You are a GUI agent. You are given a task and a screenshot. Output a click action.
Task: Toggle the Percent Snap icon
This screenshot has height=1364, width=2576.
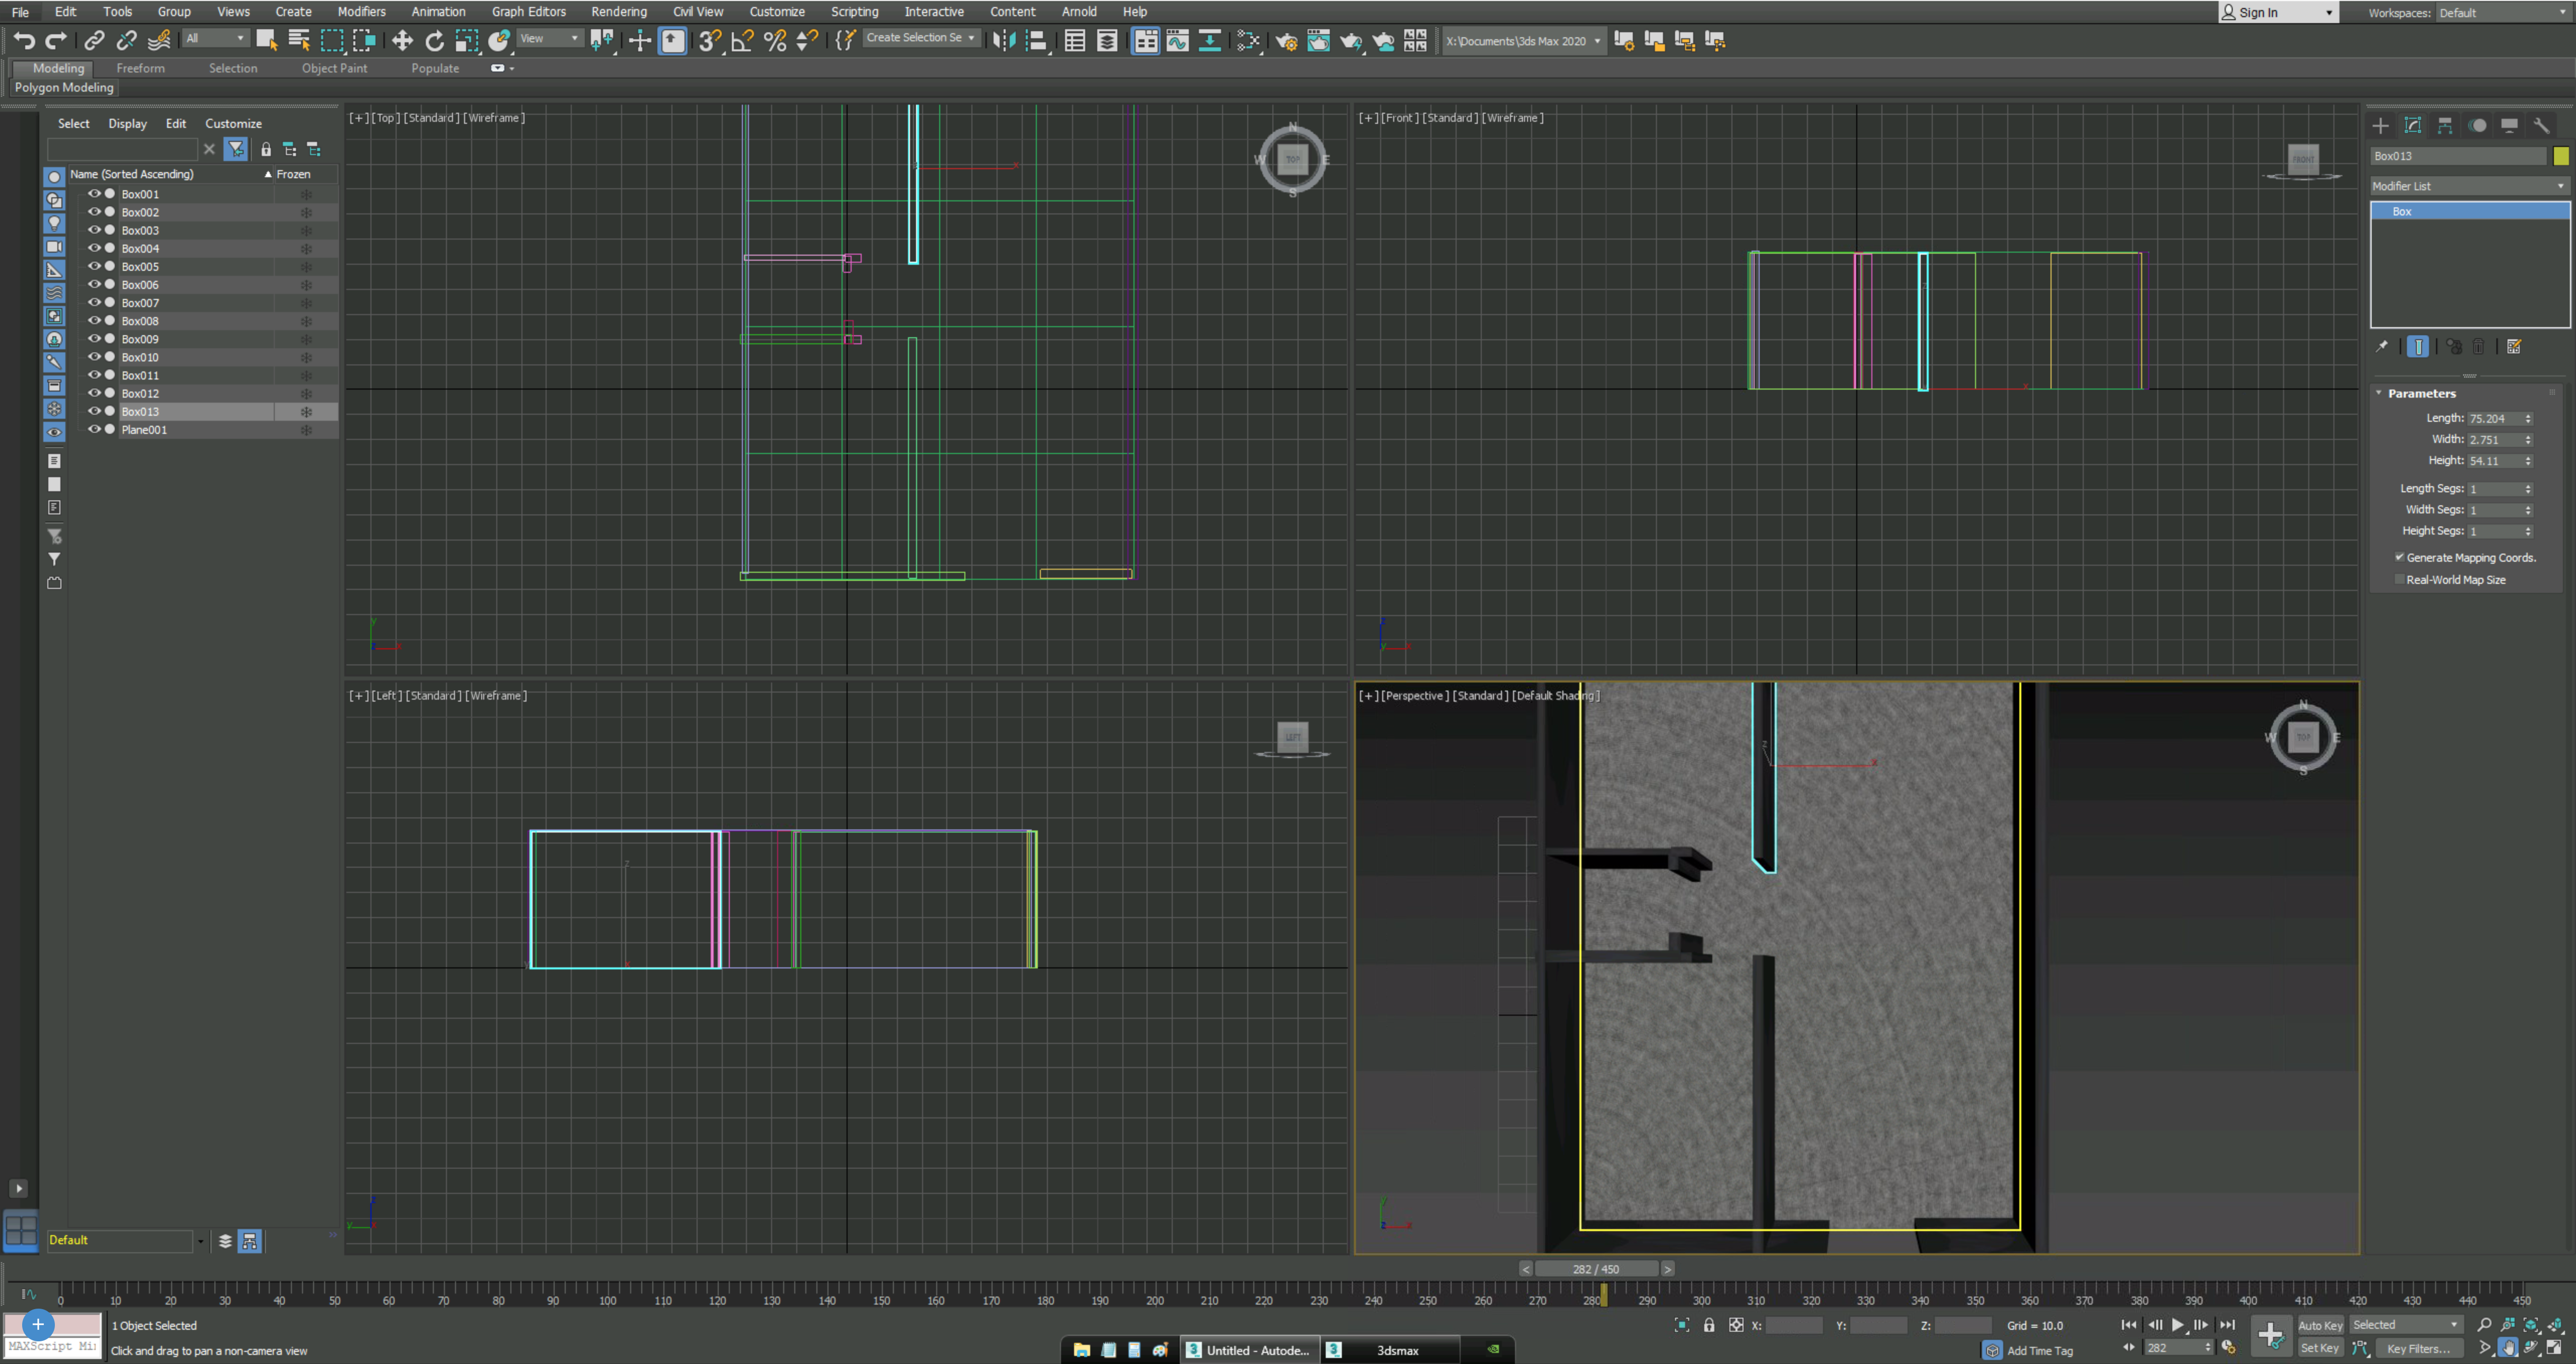[x=775, y=40]
